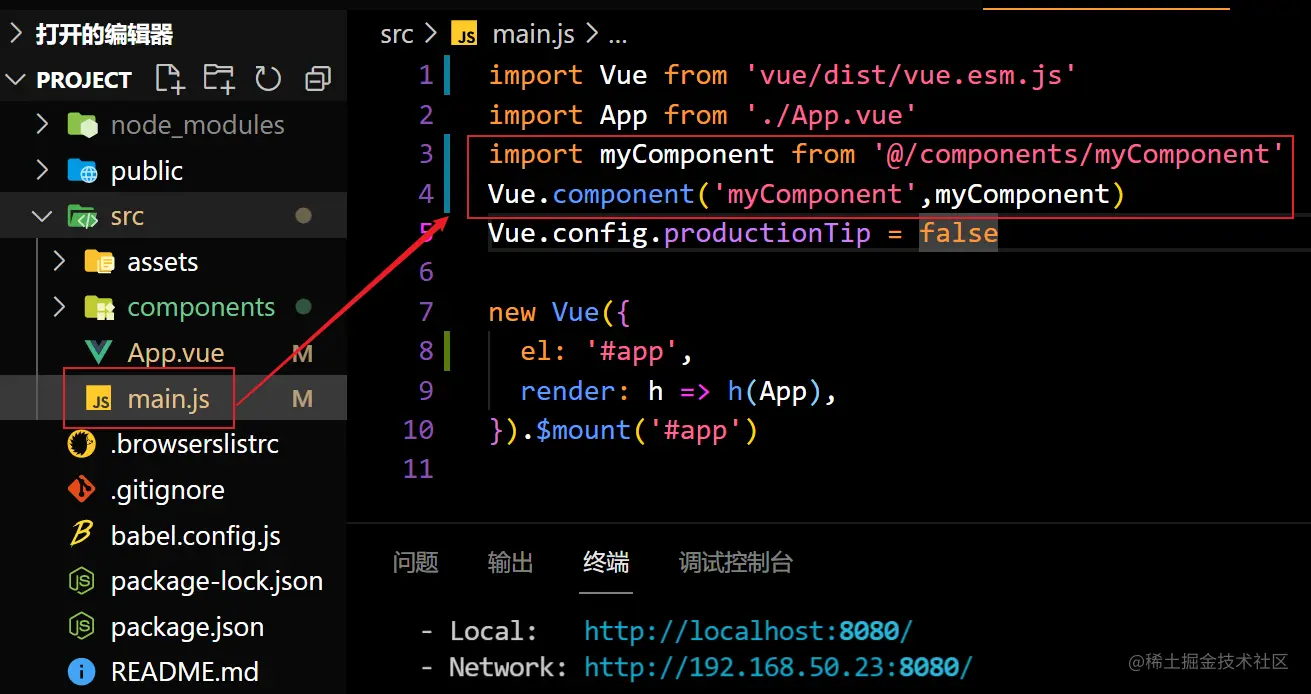
Task: Click src in the breadcrumb
Action: point(397,35)
